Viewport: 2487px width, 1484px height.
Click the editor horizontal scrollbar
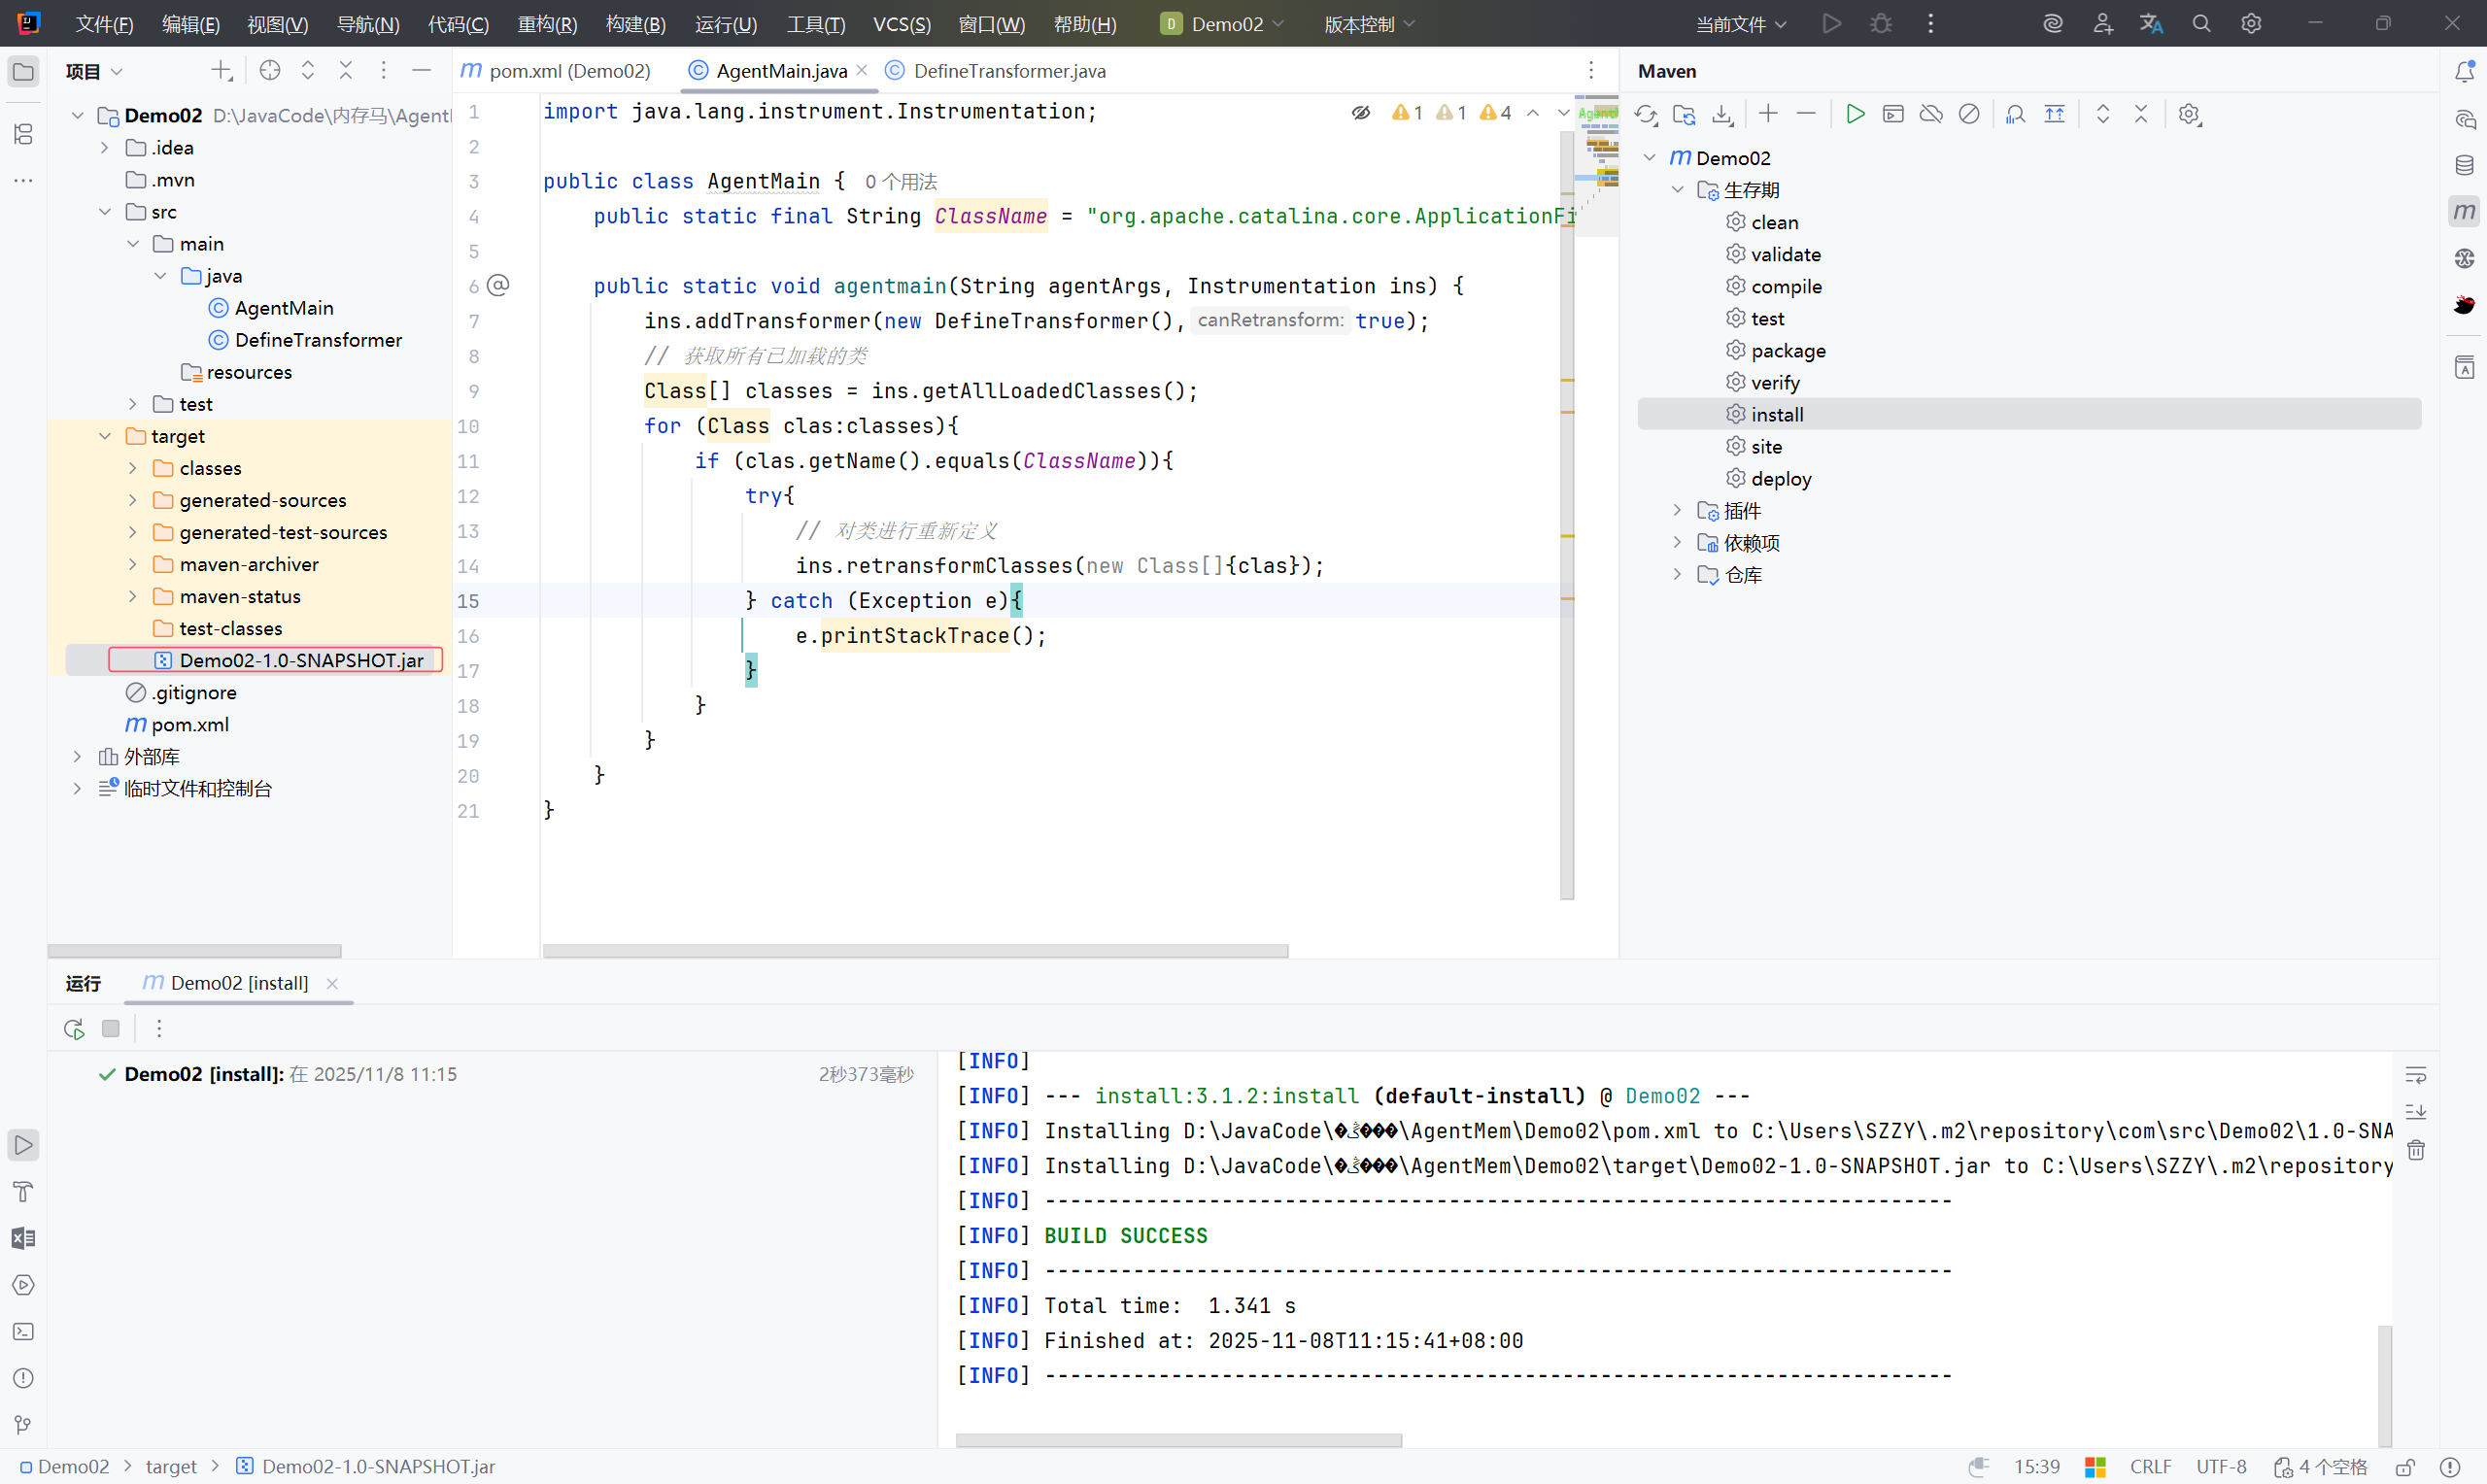coord(915,950)
